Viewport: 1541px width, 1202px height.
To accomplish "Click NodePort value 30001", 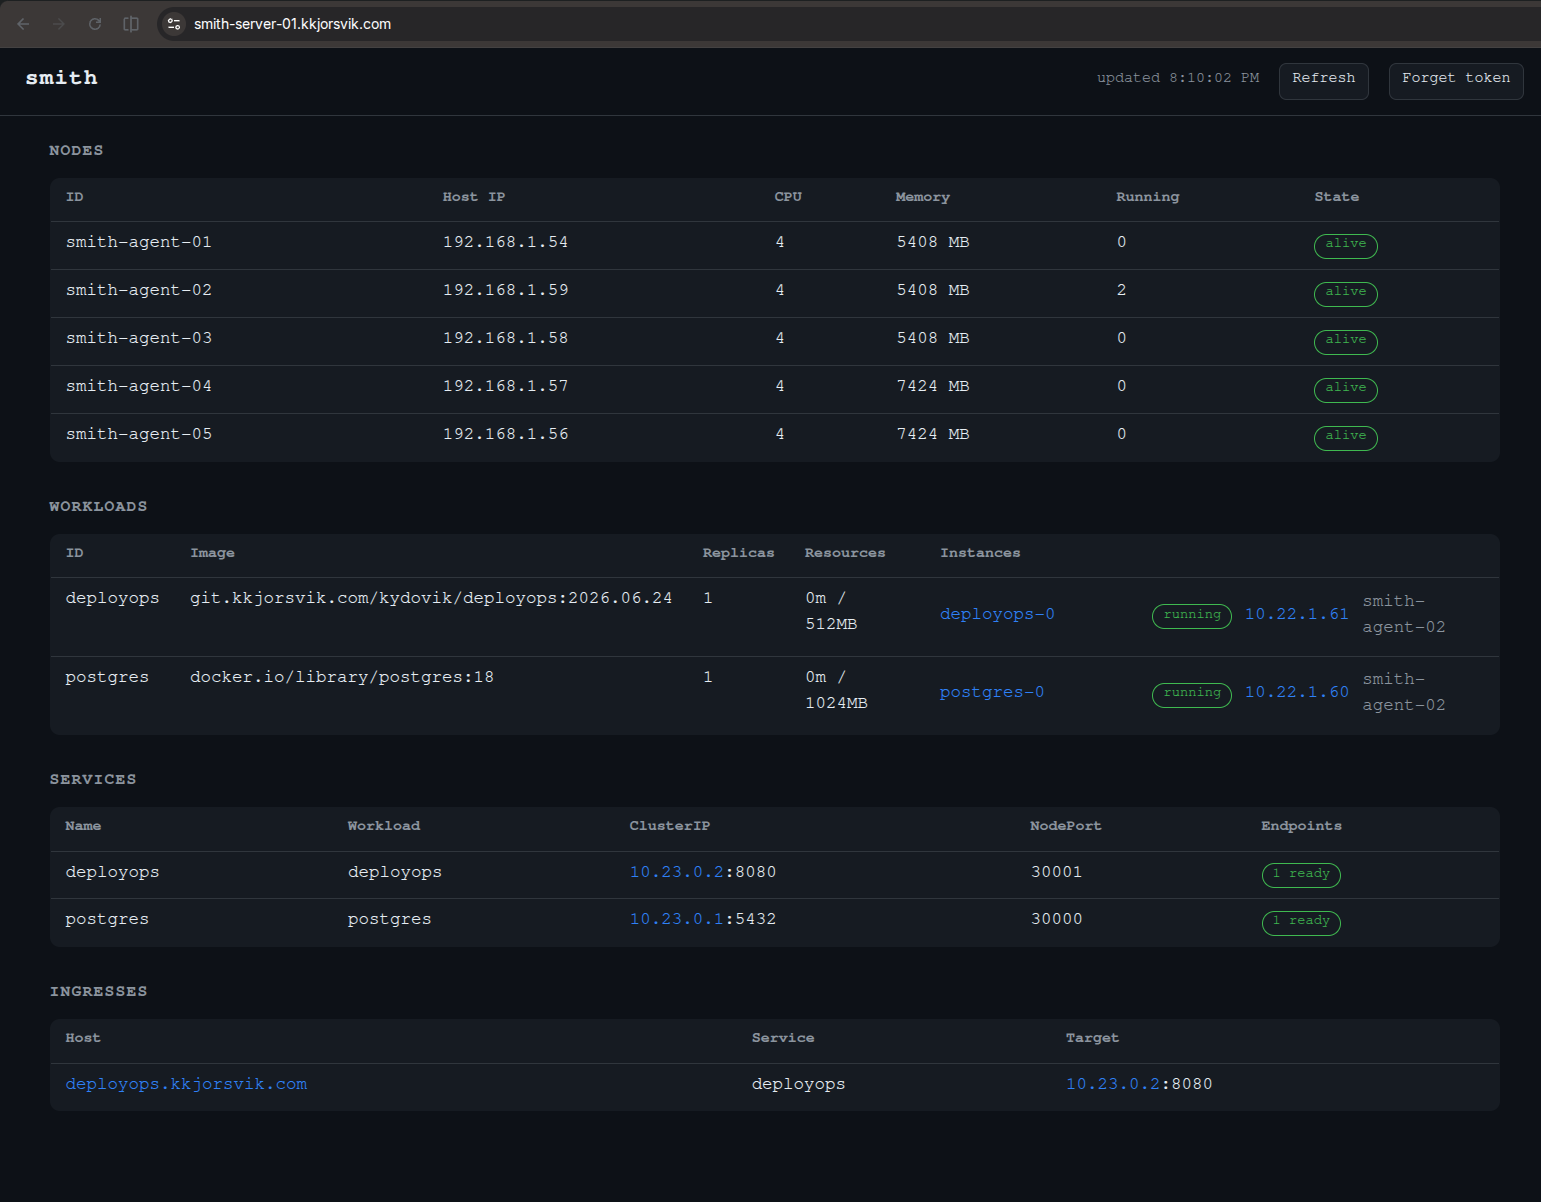I will click(1056, 872).
